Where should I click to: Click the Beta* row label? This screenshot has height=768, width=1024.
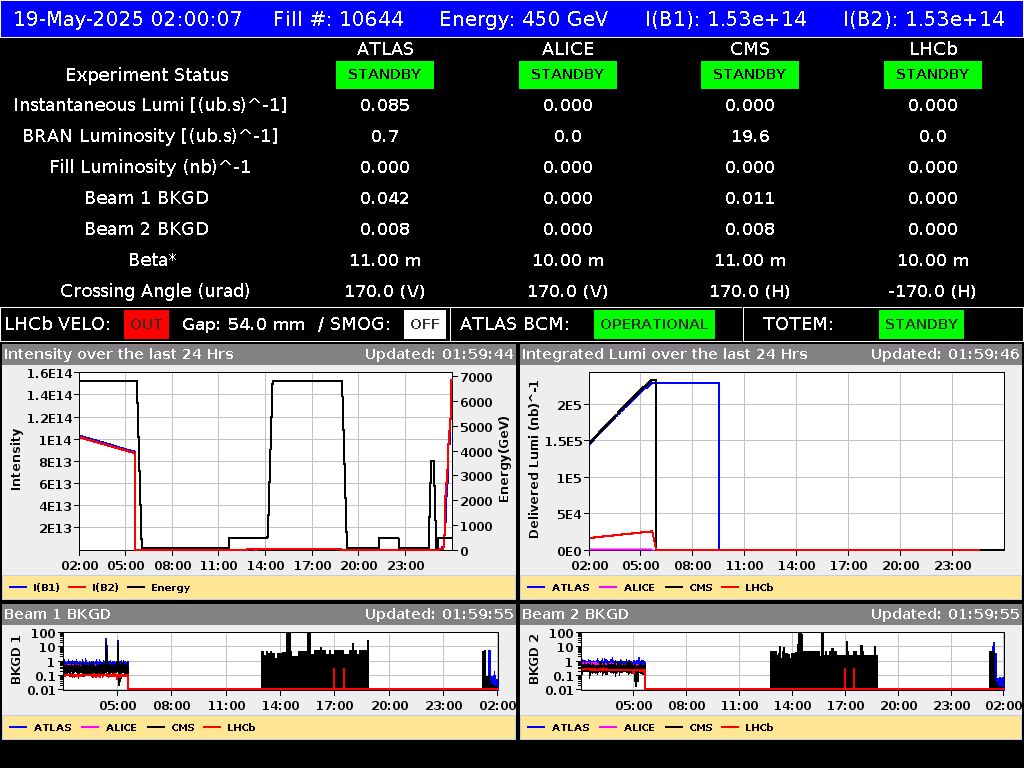(x=153, y=260)
